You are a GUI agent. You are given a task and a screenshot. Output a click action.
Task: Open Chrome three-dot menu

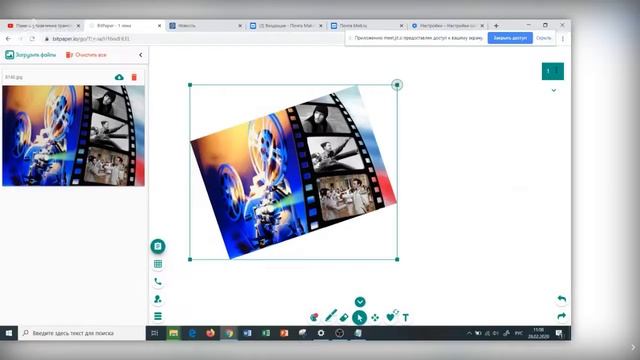click(x=563, y=39)
